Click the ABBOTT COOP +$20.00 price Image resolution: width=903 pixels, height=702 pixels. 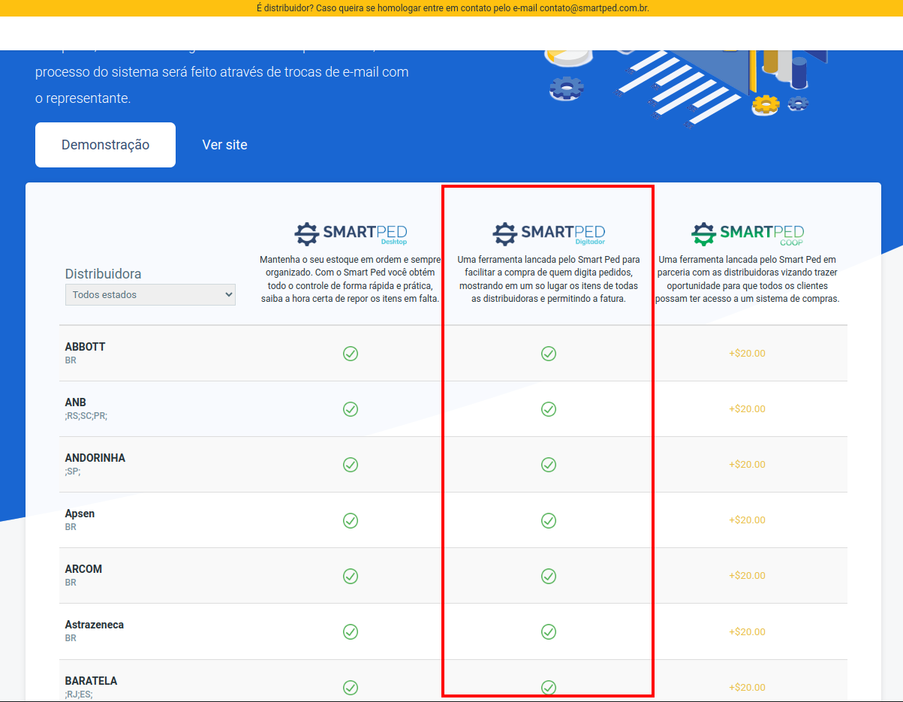pyautogui.click(x=747, y=354)
